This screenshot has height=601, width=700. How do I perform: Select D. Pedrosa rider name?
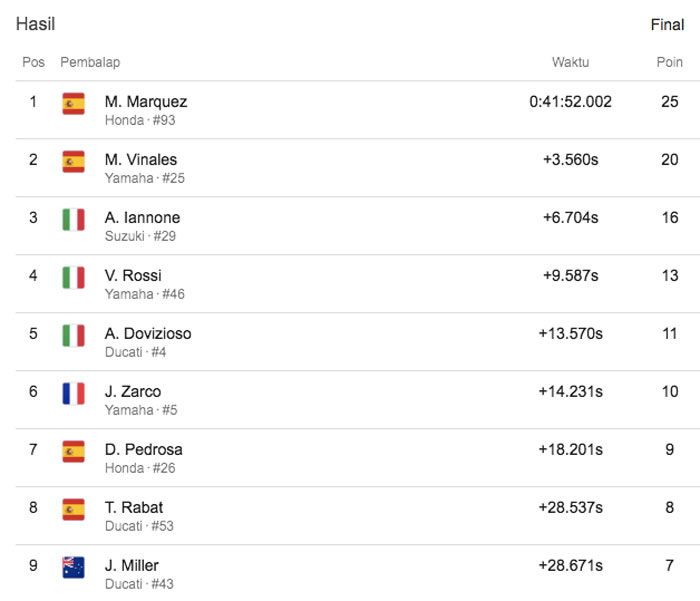pyautogui.click(x=144, y=450)
